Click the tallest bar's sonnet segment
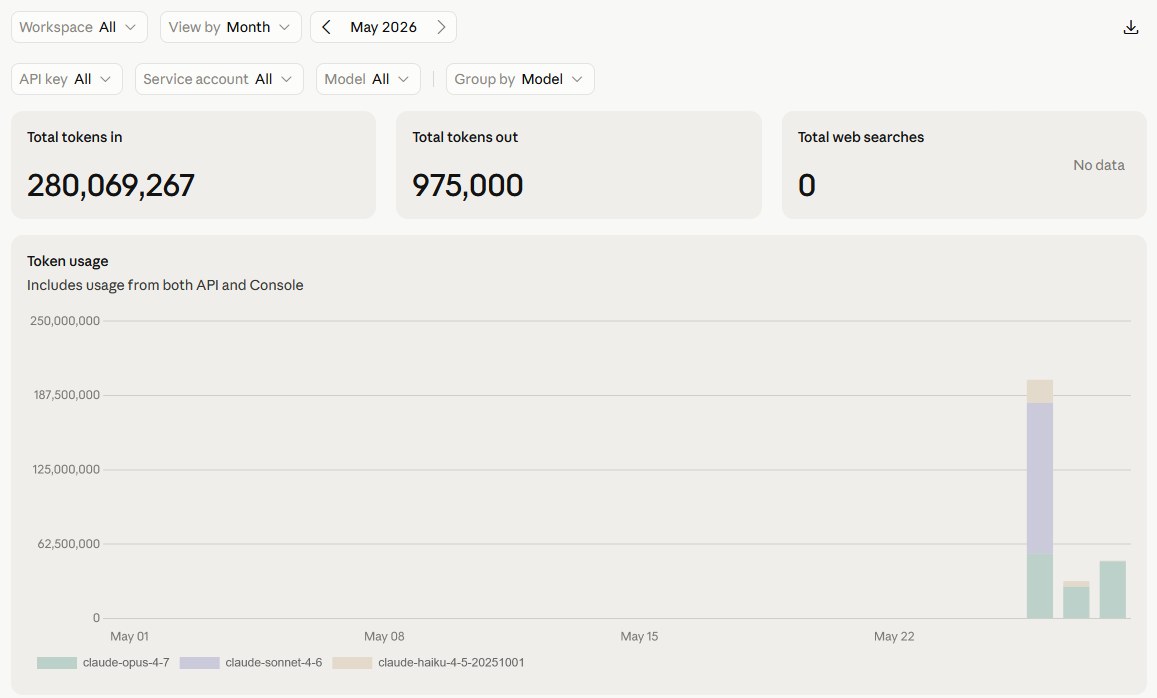Viewport: 1157px width, 698px height. [x=1040, y=478]
